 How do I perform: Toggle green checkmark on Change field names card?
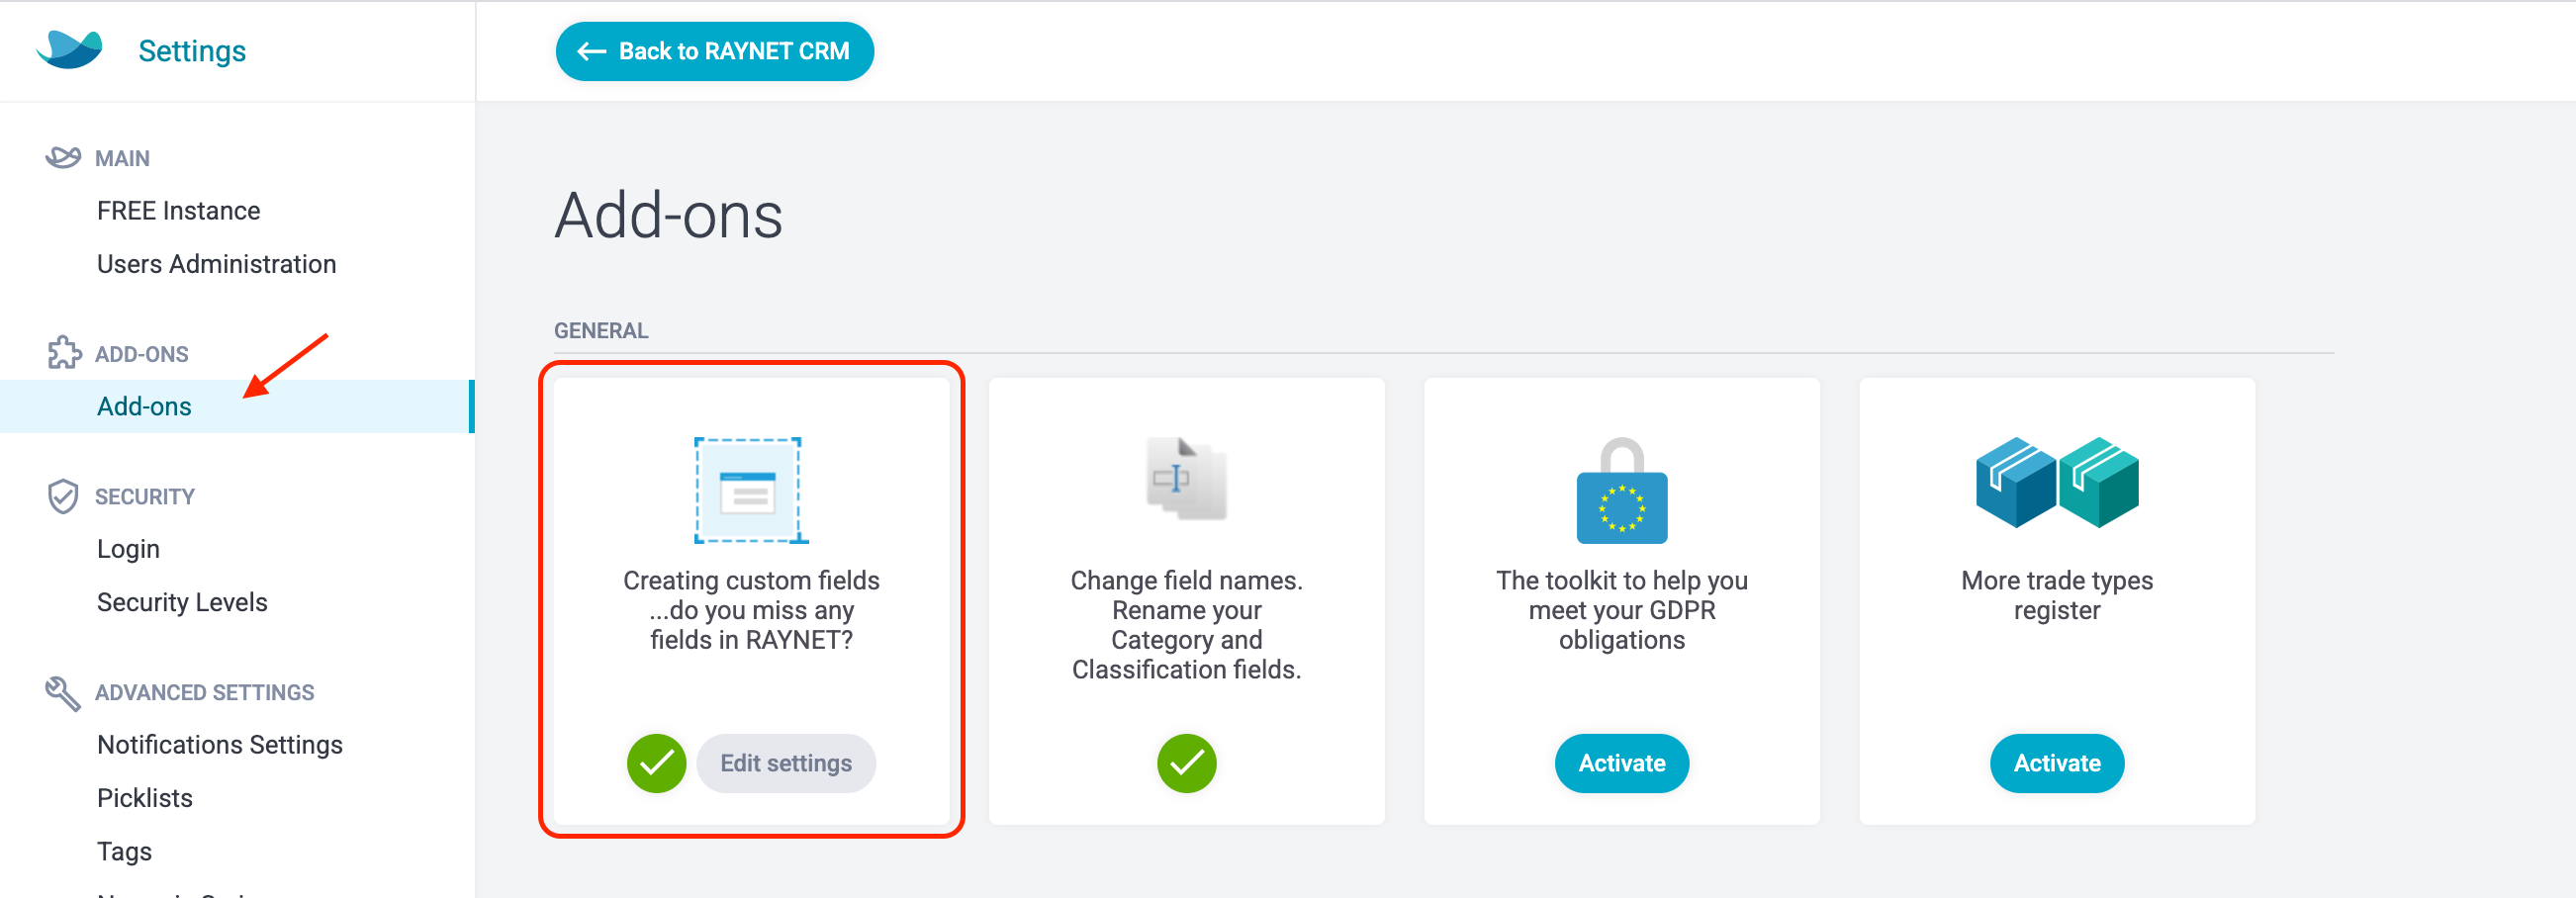point(1186,763)
